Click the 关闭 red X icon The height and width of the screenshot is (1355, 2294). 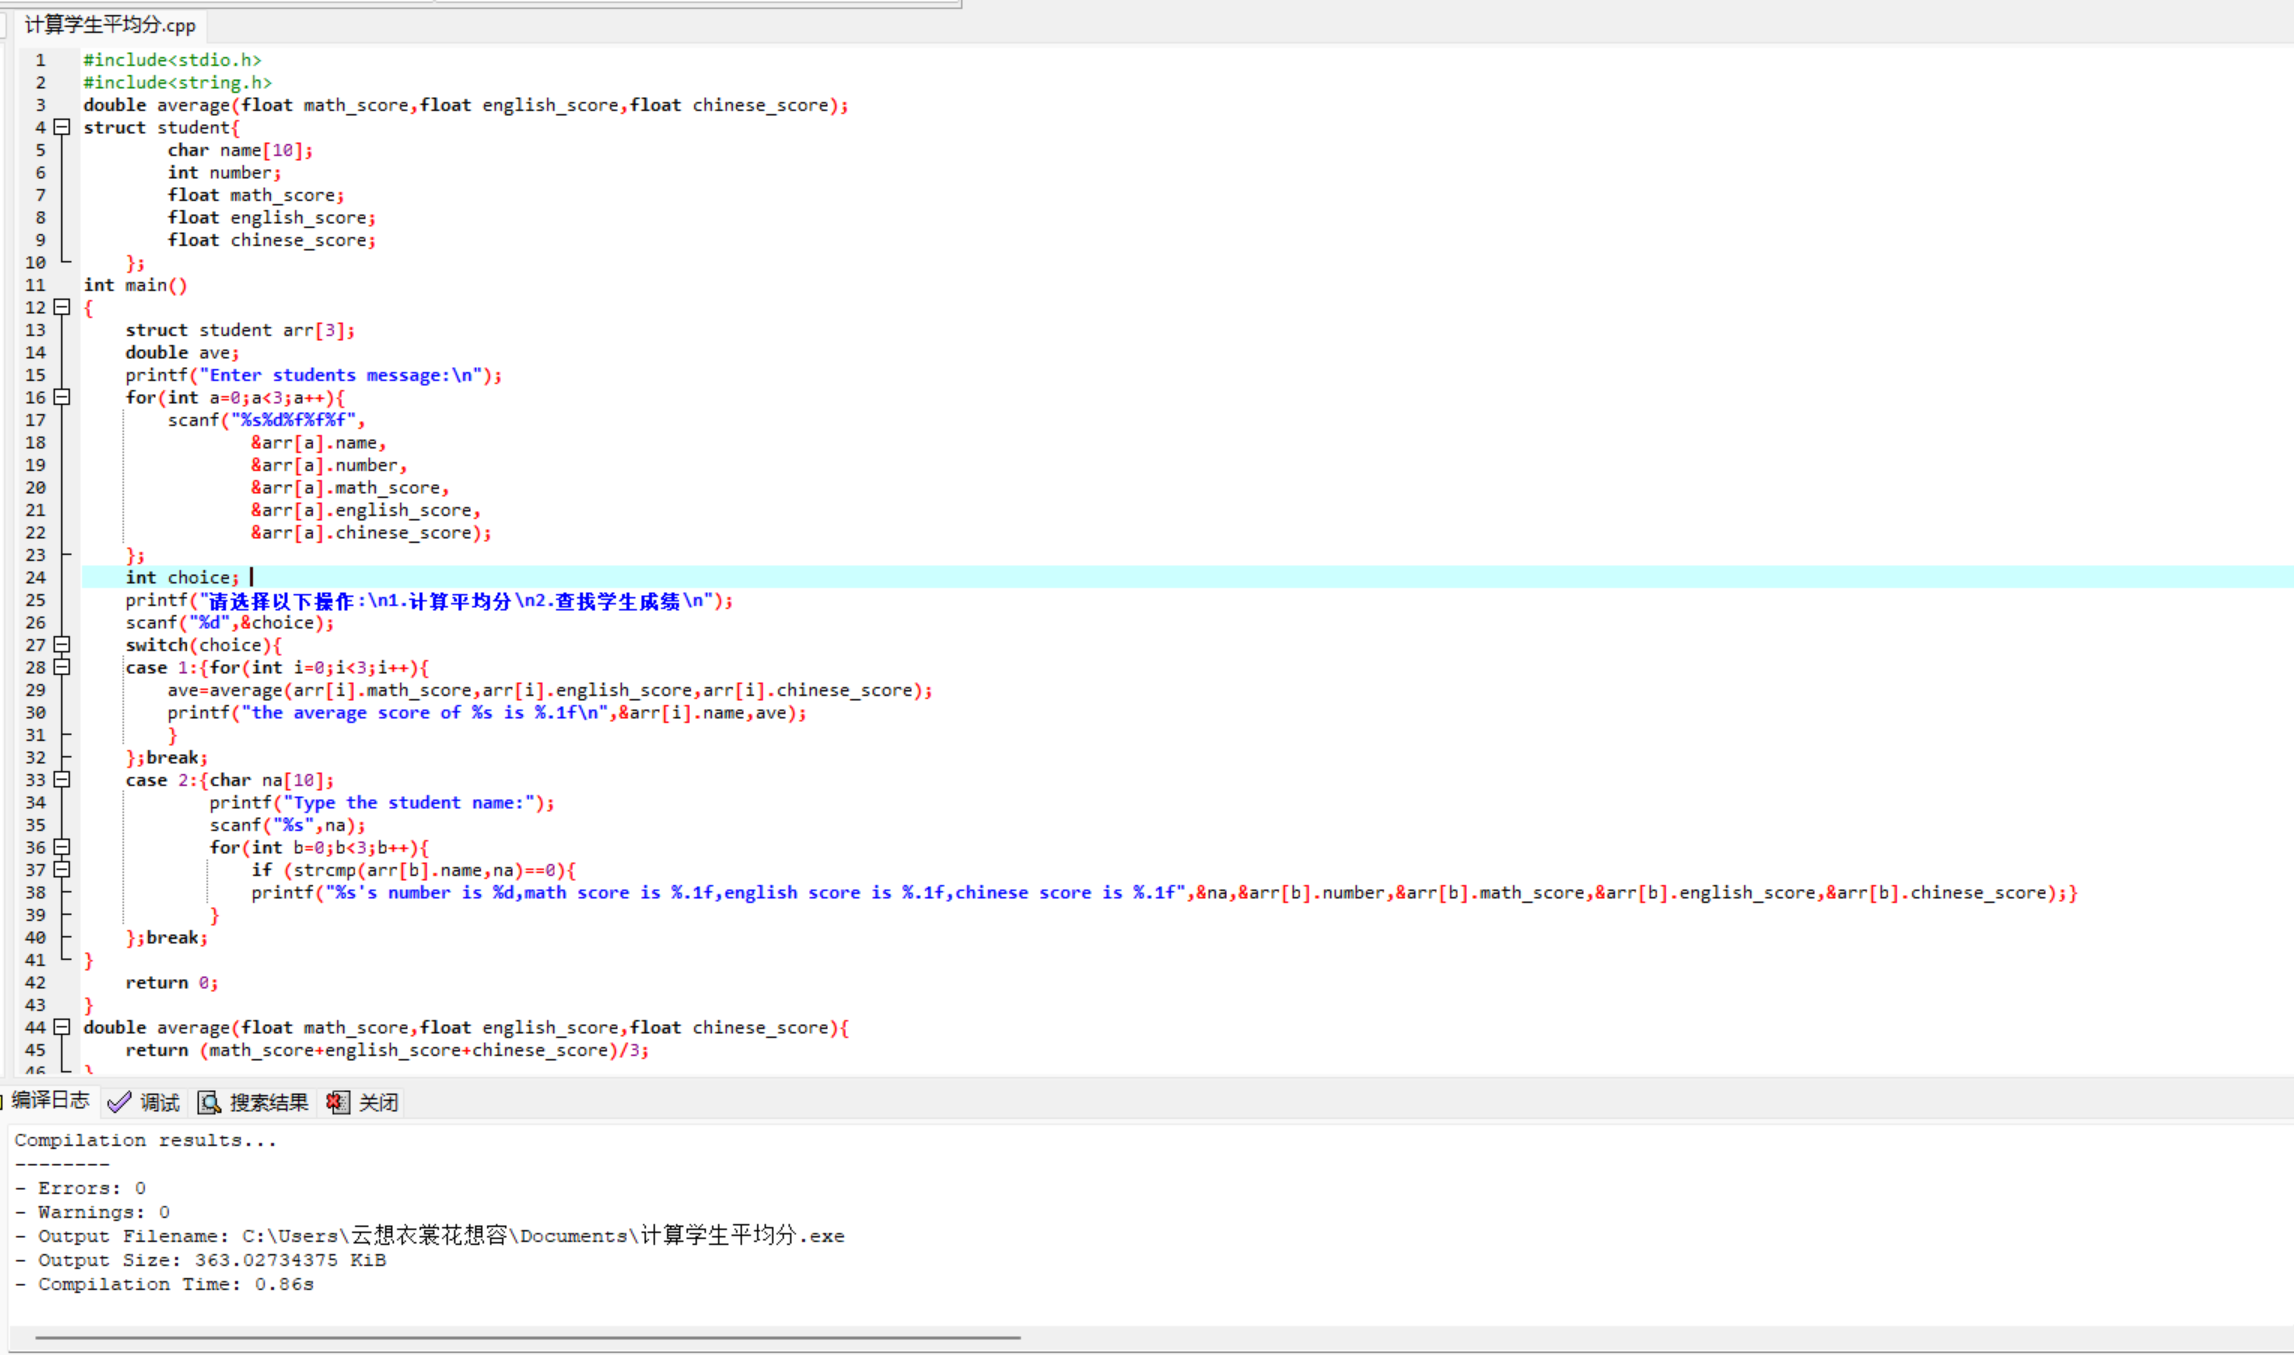click(337, 1102)
